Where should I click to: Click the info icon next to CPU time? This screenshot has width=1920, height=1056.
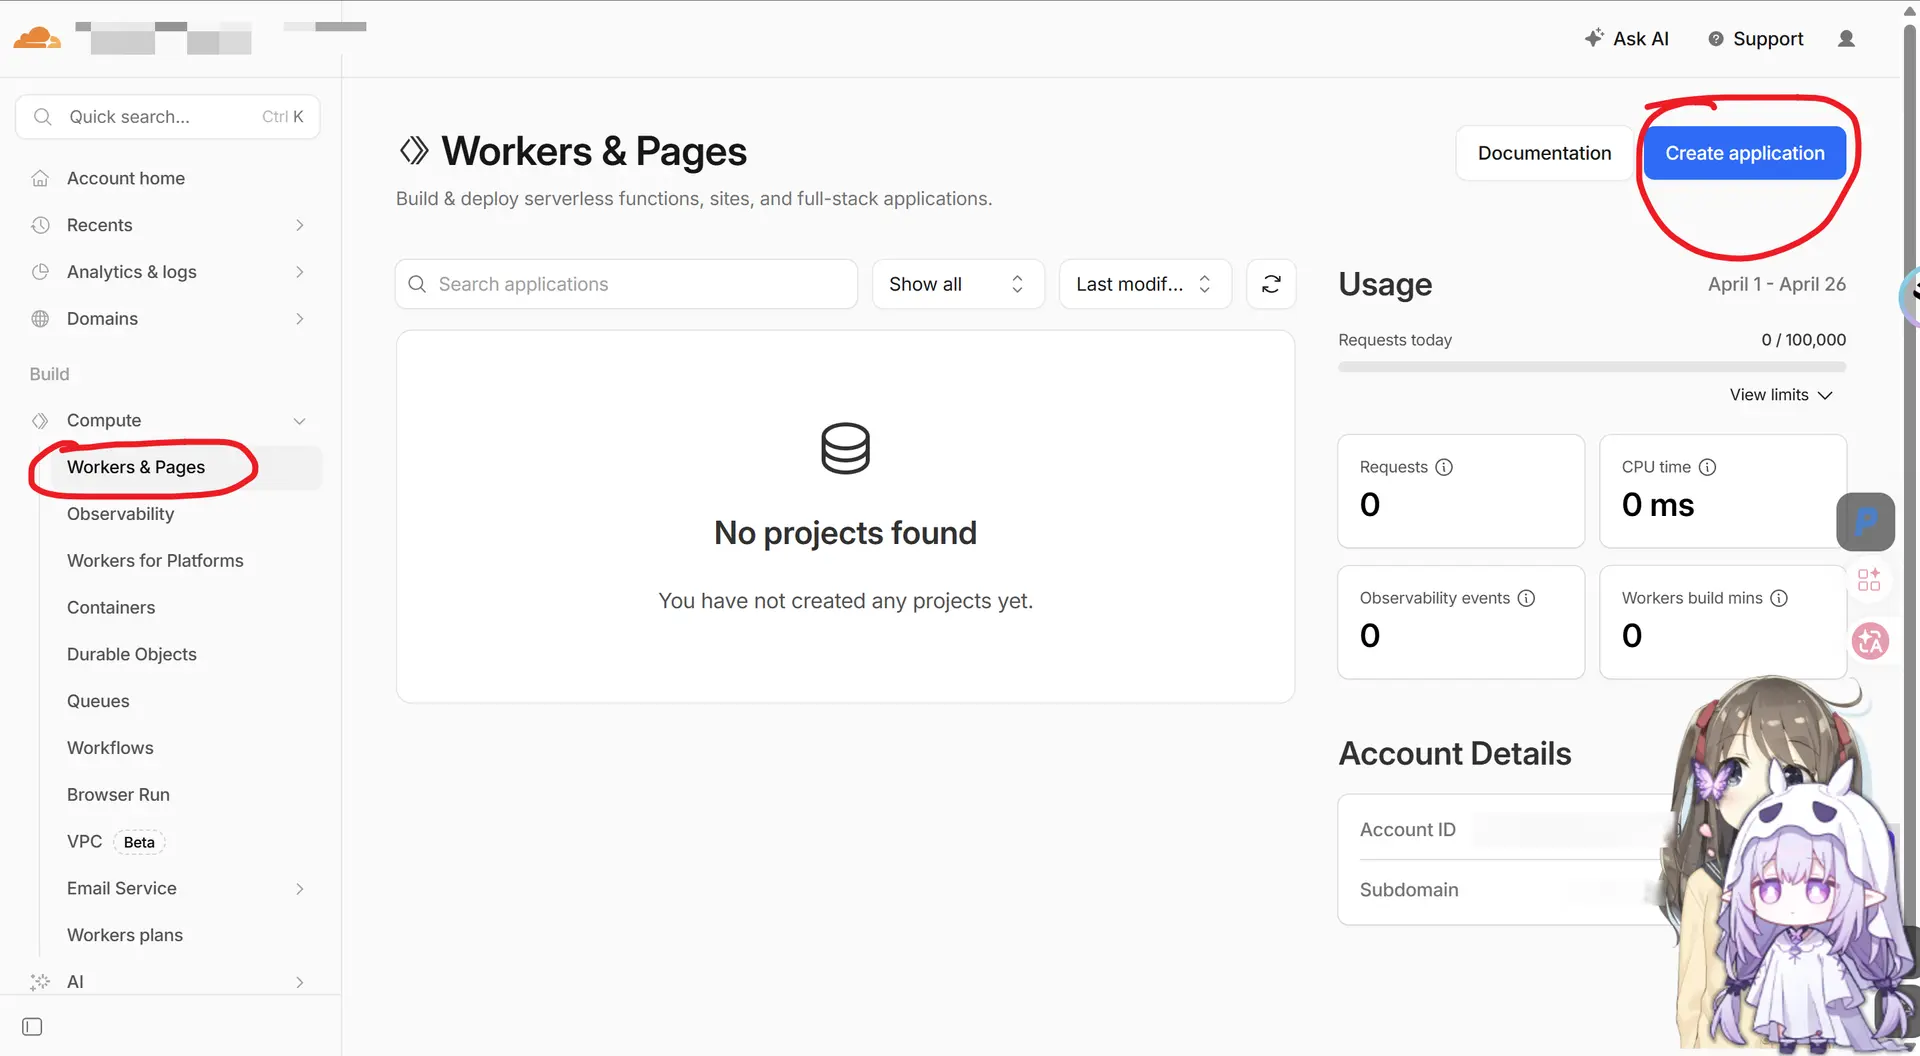[x=1708, y=467]
